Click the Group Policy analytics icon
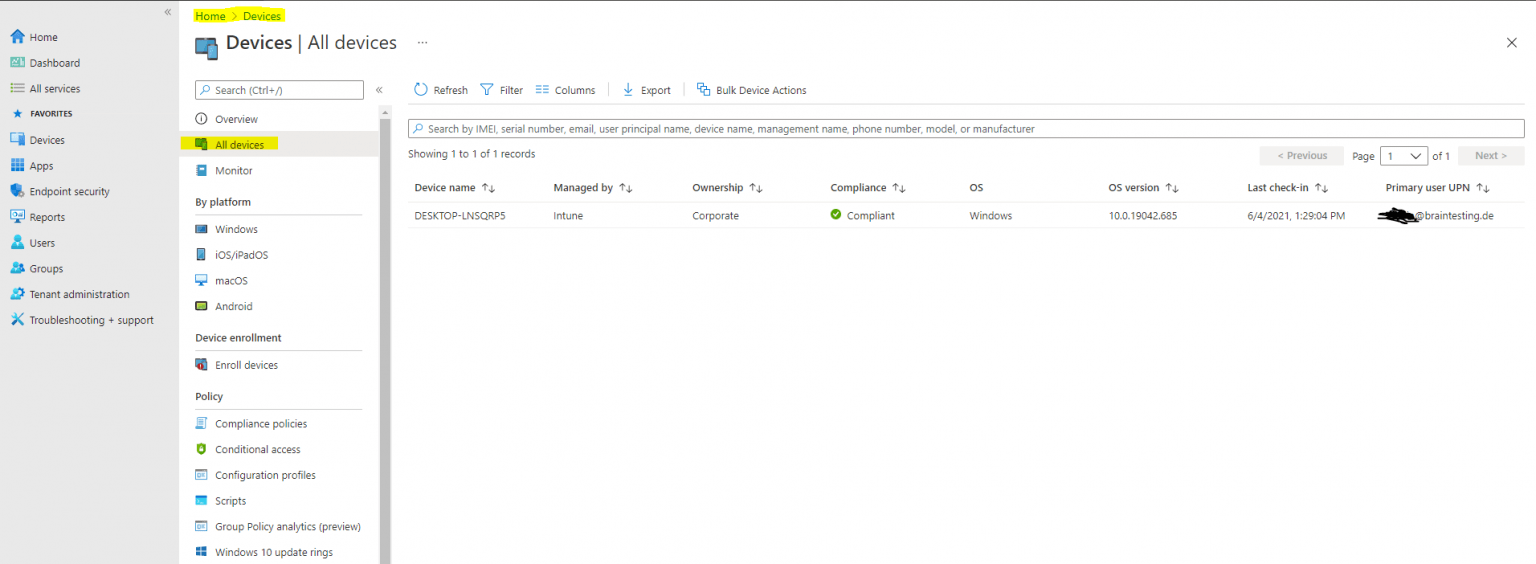1536x564 pixels. tap(201, 527)
